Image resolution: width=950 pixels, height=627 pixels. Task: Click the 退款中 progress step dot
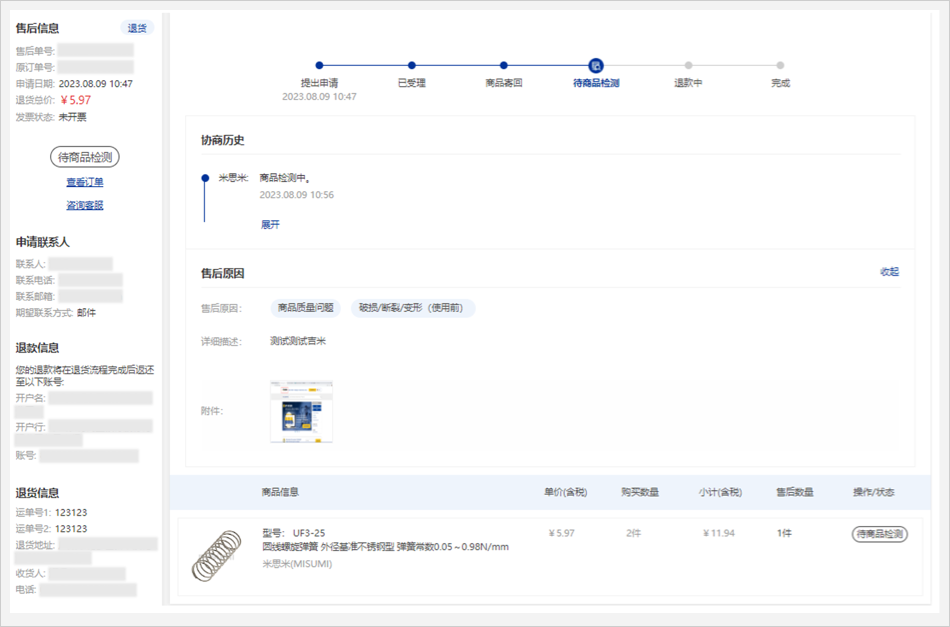tap(688, 65)
